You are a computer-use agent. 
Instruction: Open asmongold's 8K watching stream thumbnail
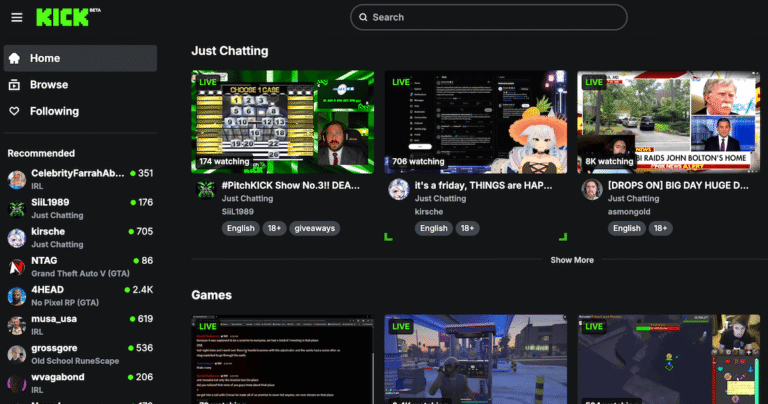[x=669, y=122]
